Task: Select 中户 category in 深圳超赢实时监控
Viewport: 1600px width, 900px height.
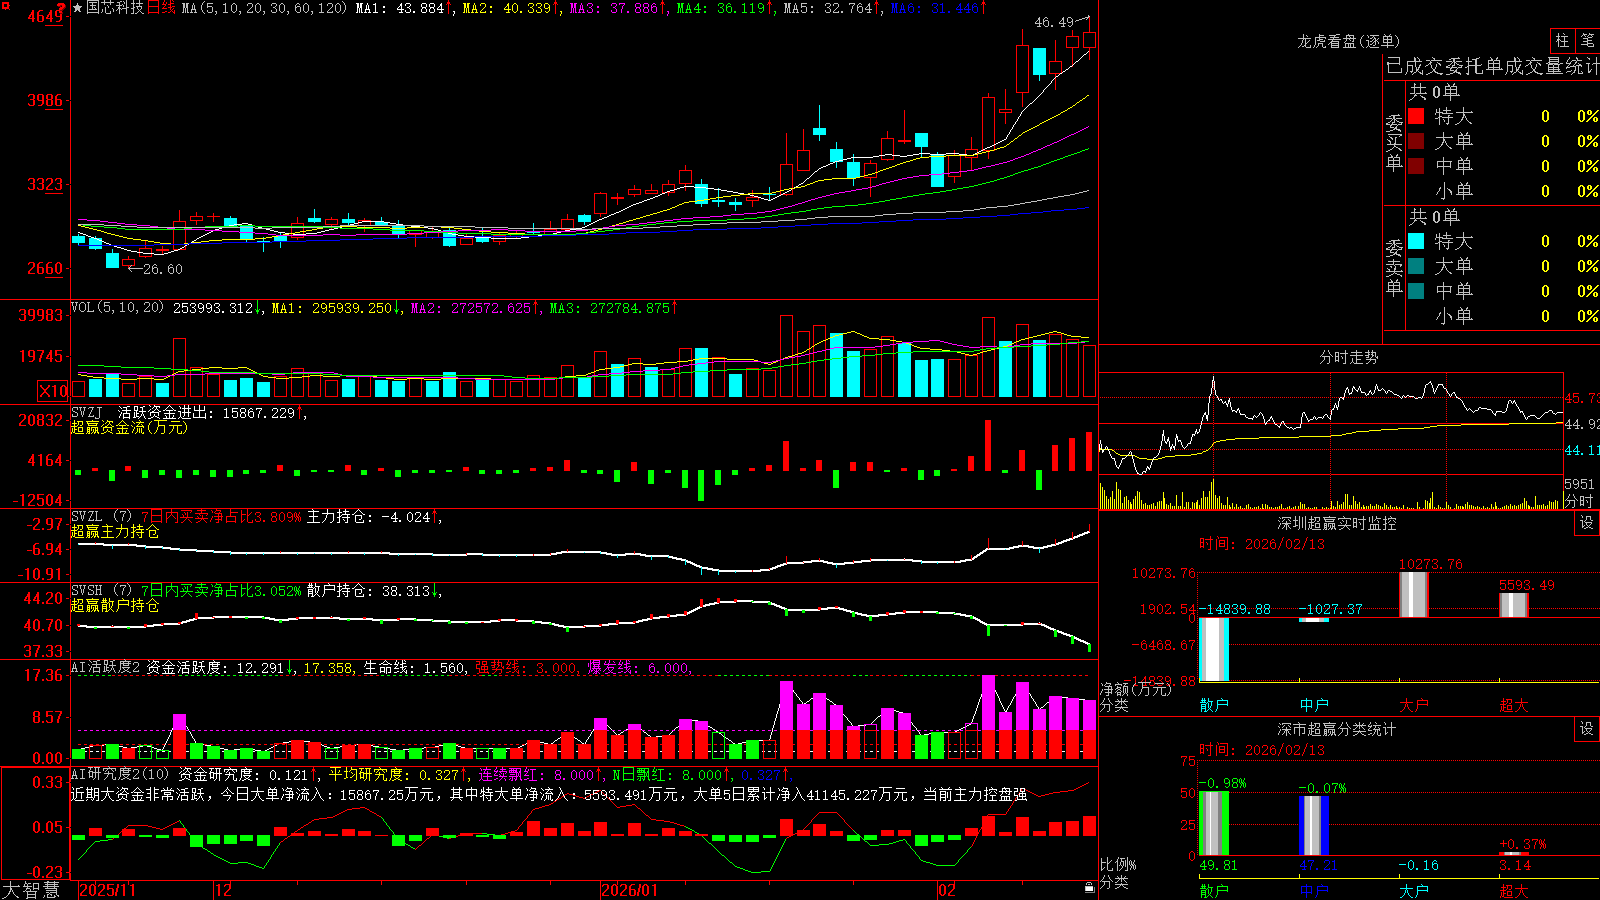Action: point(1314,705)
